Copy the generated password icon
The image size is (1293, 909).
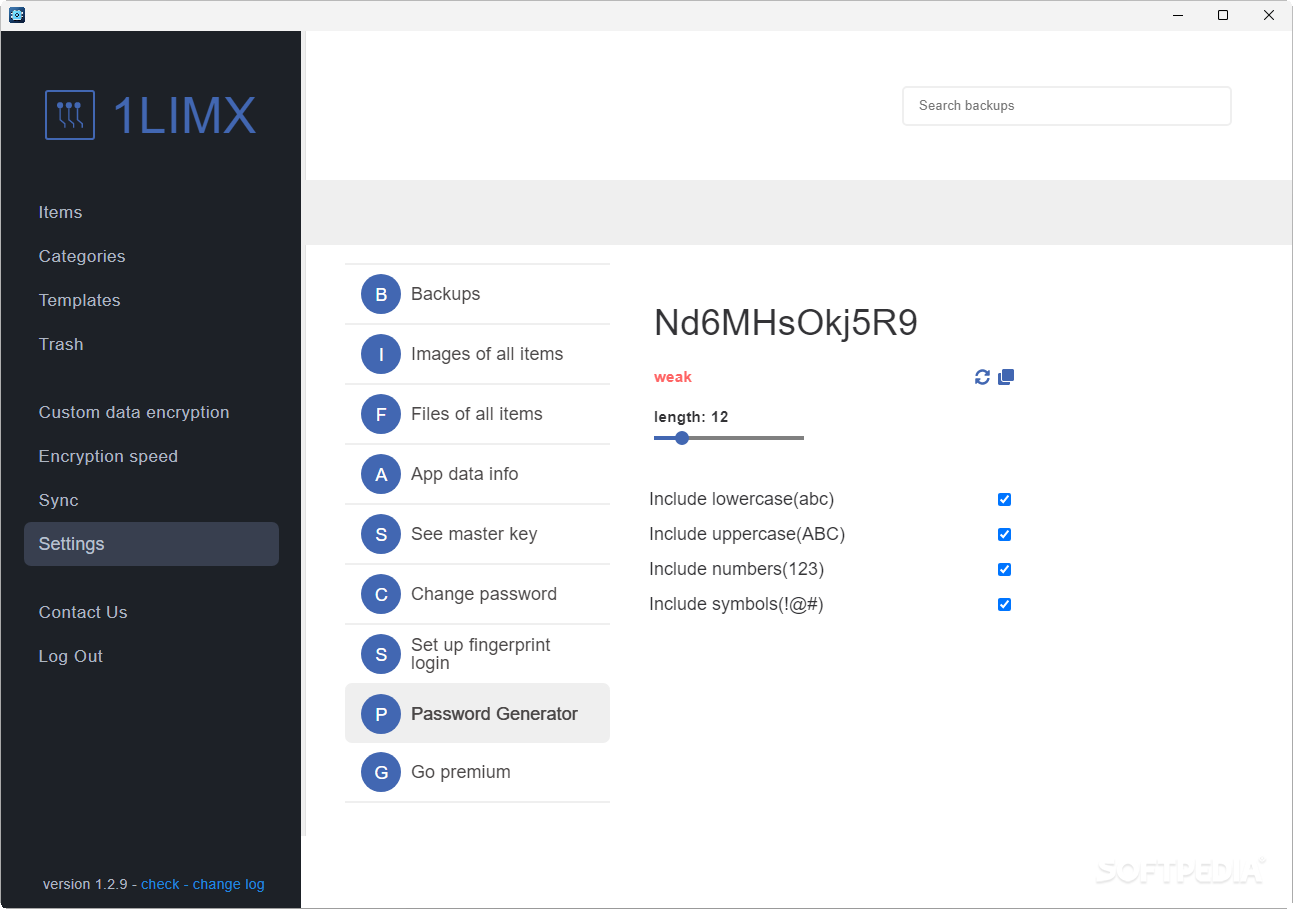coord(1006,377)
